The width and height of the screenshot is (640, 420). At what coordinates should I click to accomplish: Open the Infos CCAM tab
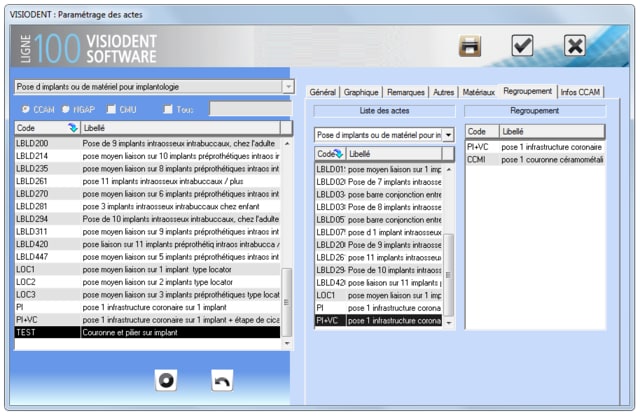pos(582,92)
